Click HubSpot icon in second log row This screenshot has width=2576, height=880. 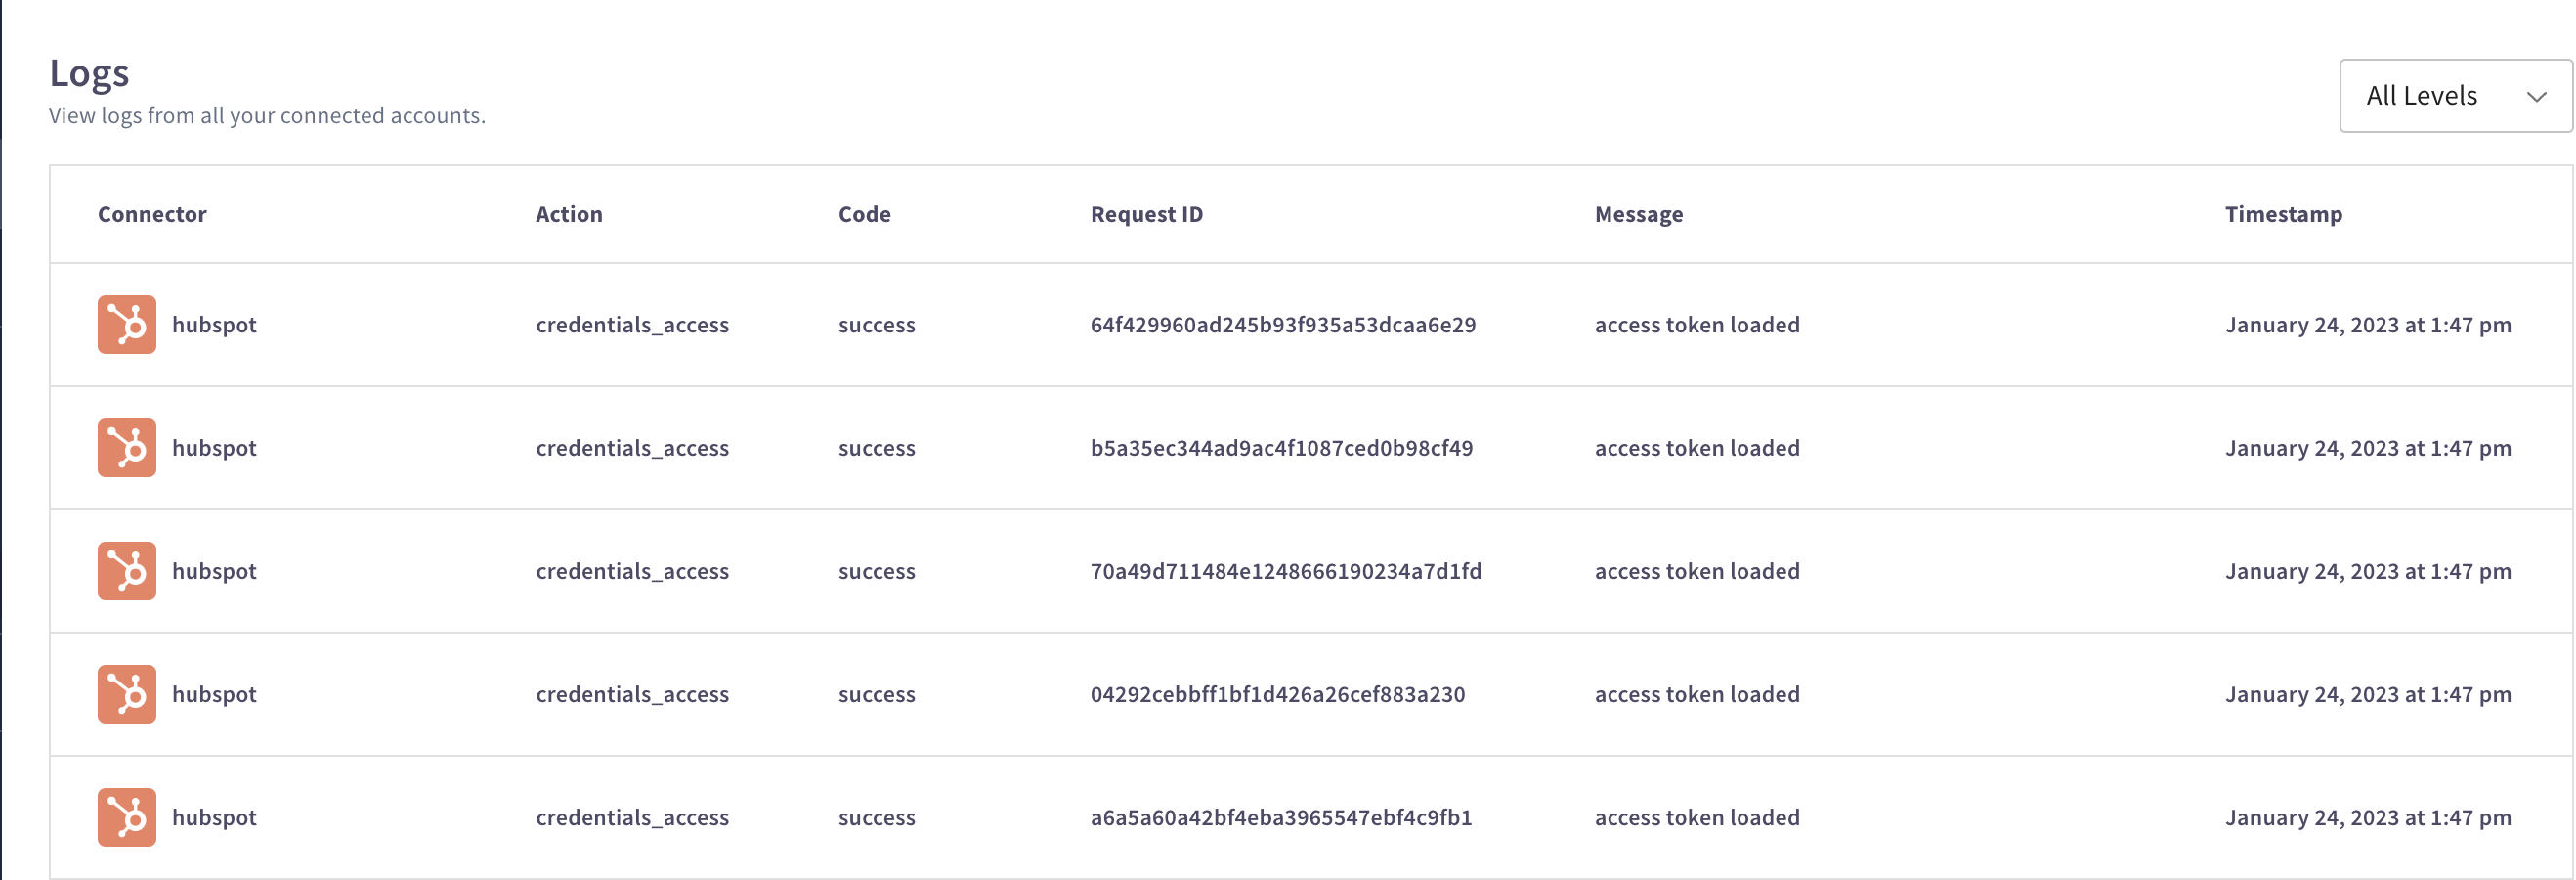(127, 447)
